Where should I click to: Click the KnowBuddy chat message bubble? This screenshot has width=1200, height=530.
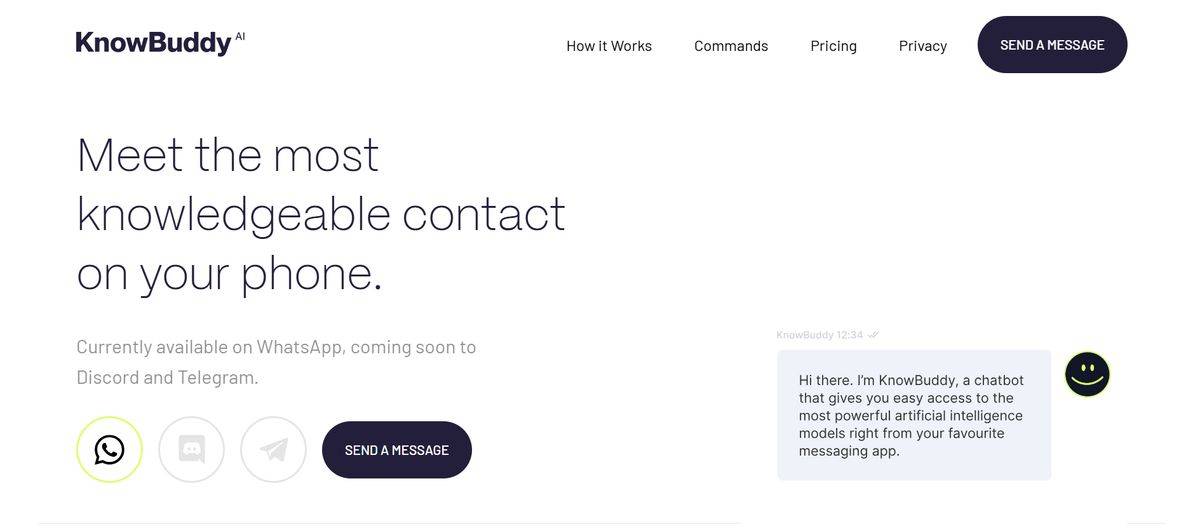(x=913, y=415)
